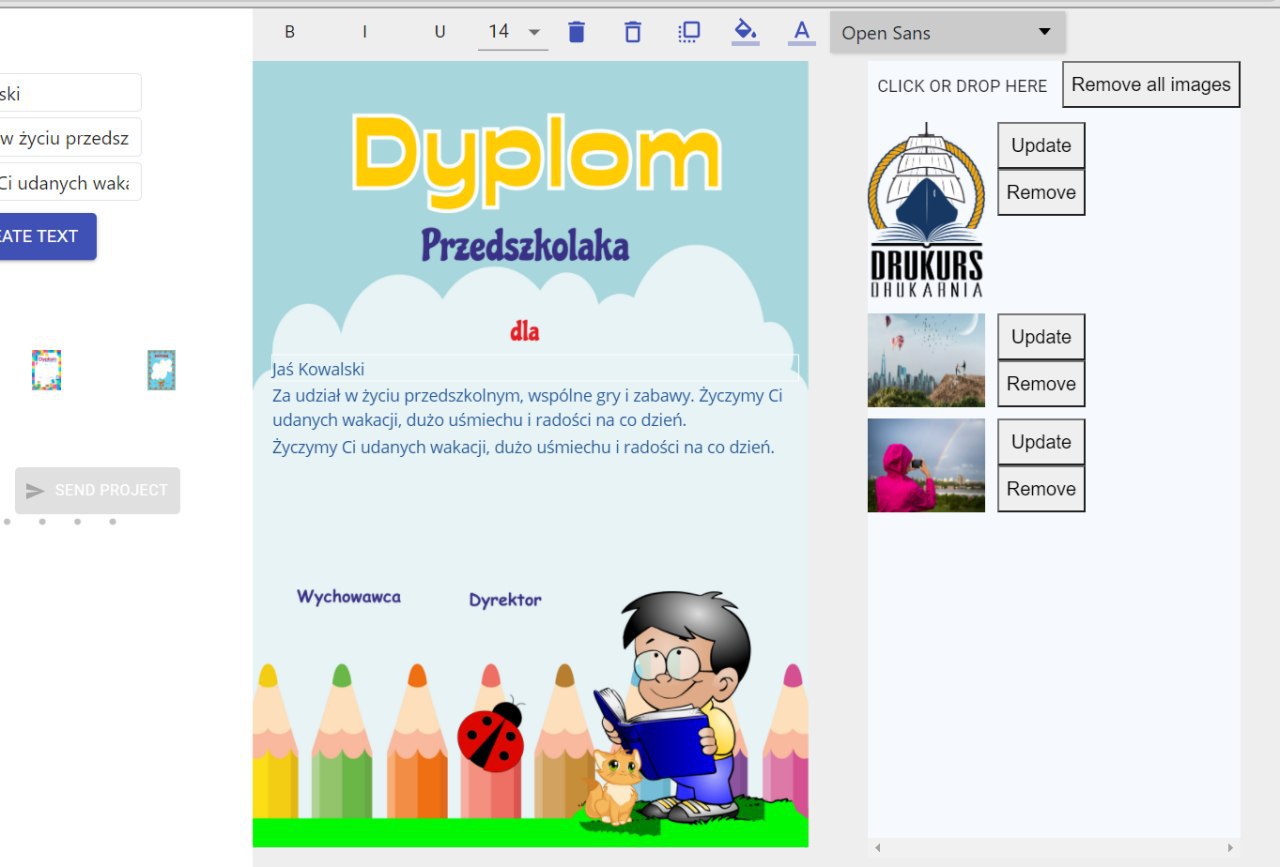
Task: Click the CLICK OR DROP HERE upload area
Action: pyautogui.click(x=962, y=86)
